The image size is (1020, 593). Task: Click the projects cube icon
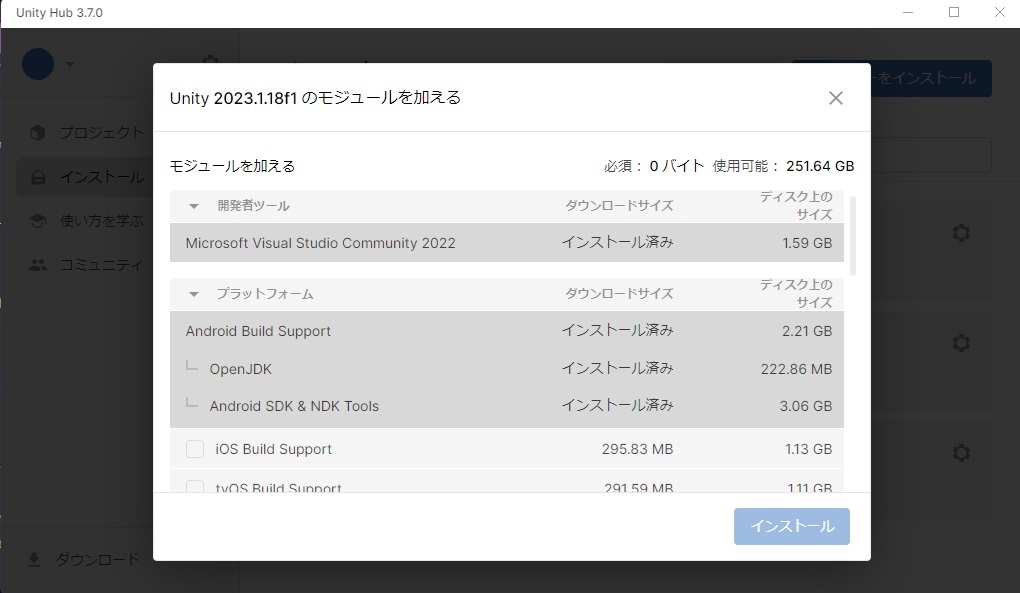[38, 133]
